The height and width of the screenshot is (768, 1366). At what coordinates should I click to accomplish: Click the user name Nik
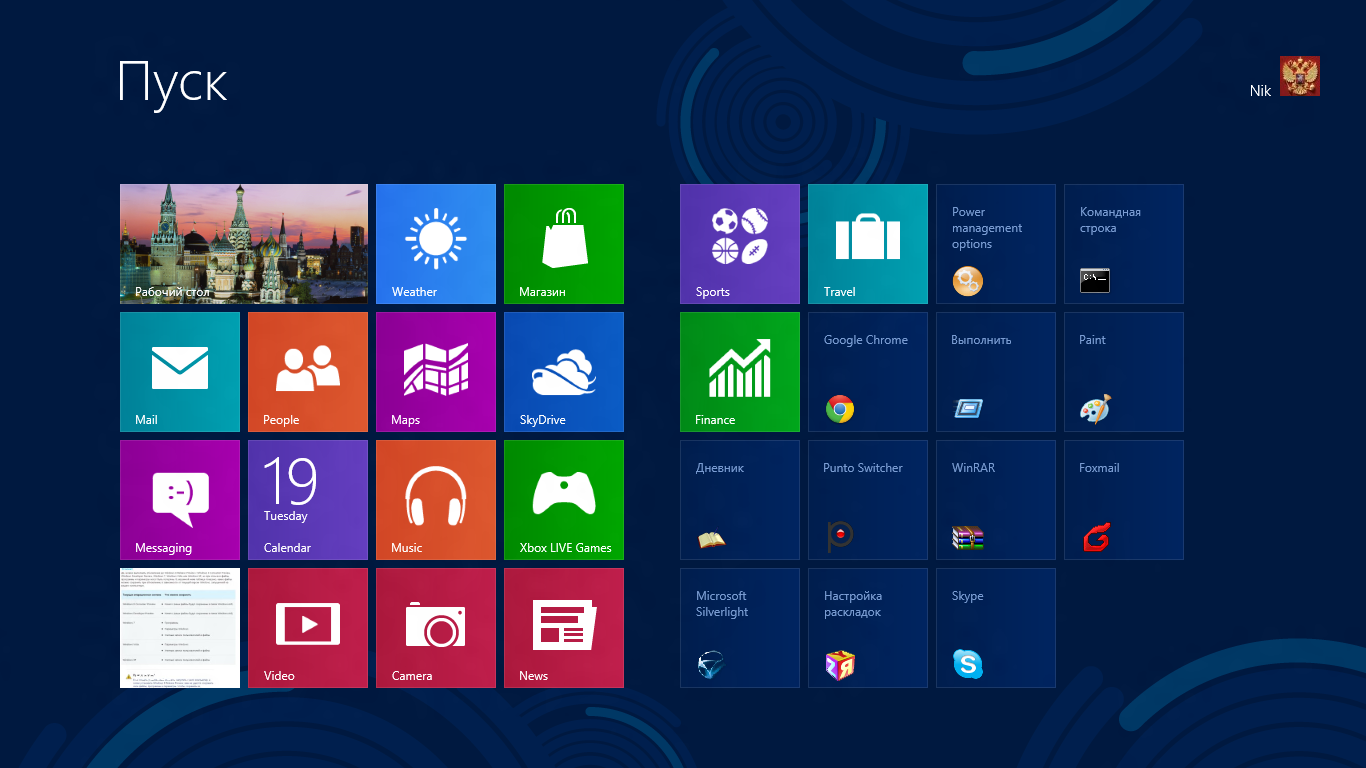[x=1260, y=91]
